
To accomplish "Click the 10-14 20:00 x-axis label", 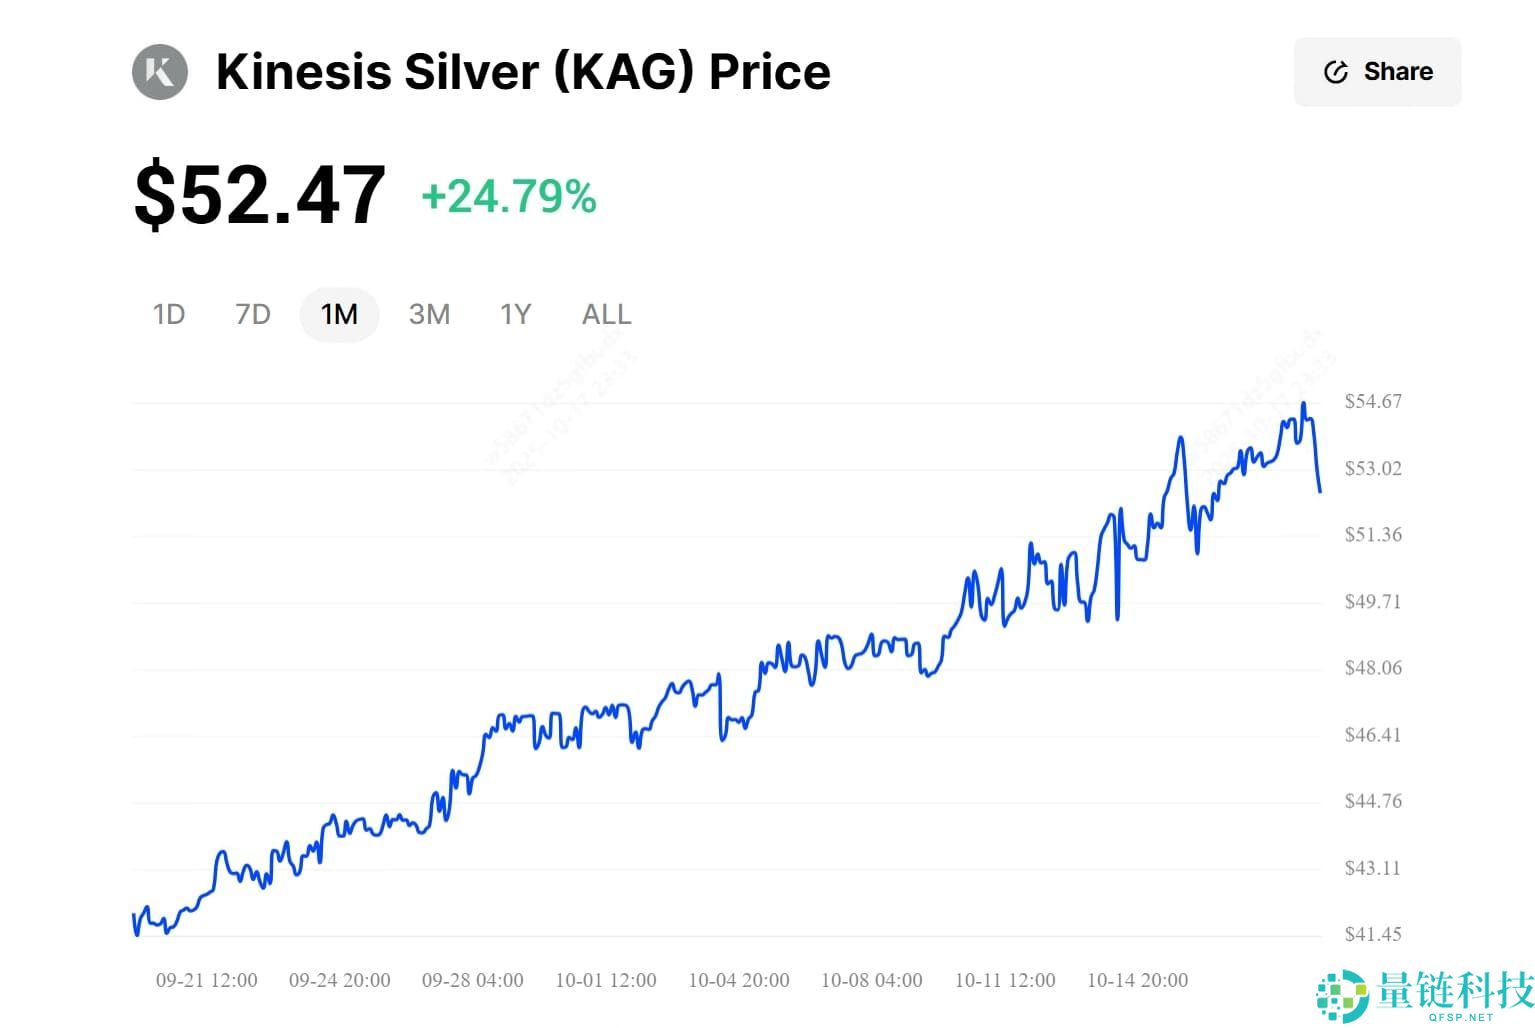I will pos(1137,980).
